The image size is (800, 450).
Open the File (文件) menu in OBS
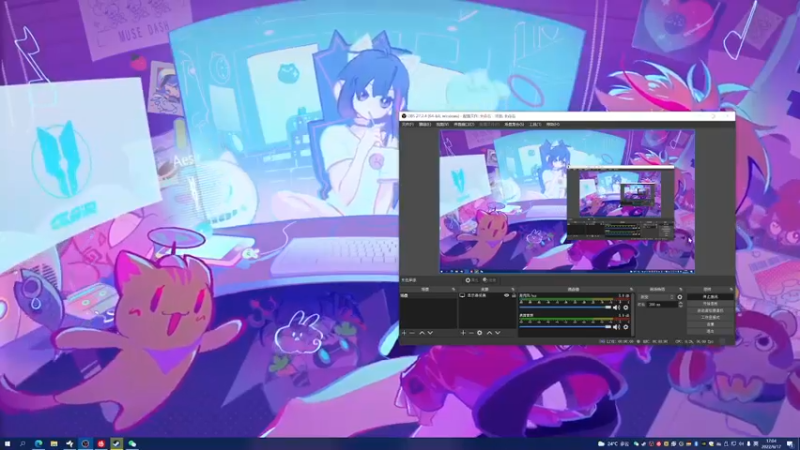click(x=407, y=124)
